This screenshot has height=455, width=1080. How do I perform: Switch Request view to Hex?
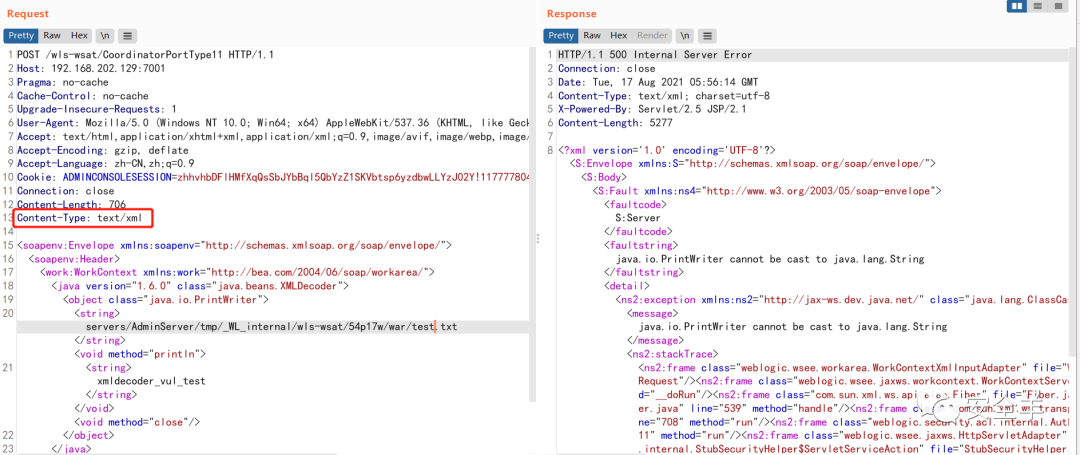(x=79, y=36)
